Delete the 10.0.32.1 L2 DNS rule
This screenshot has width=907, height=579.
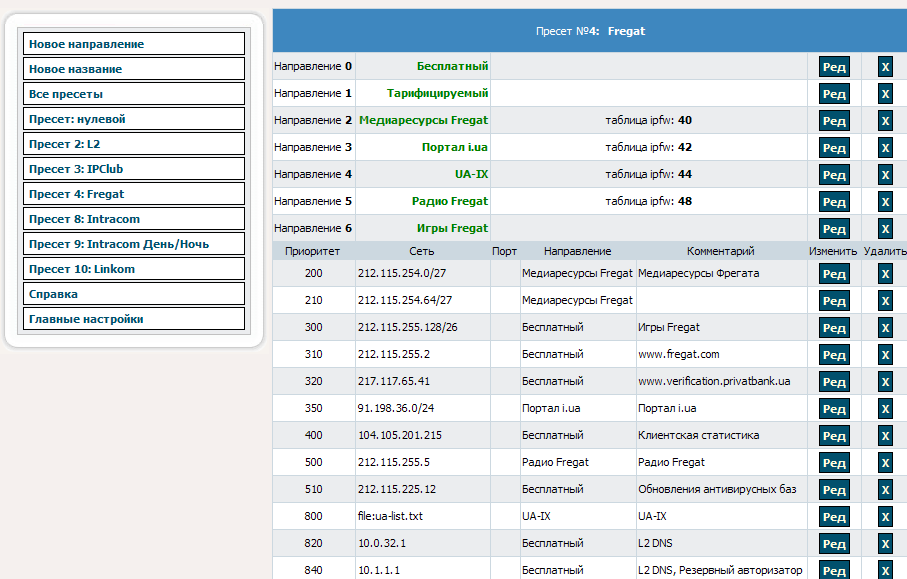point(885,544)
